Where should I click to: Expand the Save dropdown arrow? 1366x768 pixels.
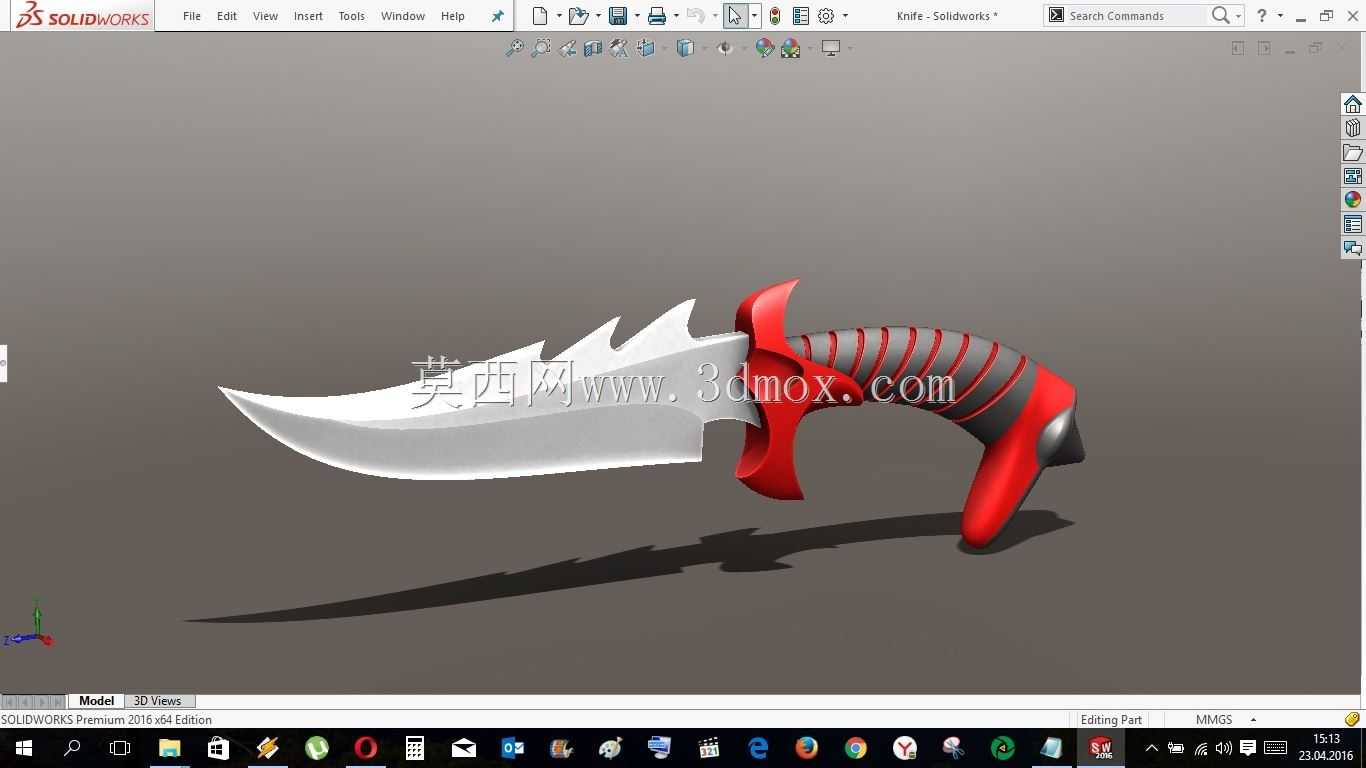pyautogui.click(x=637, y=16)
